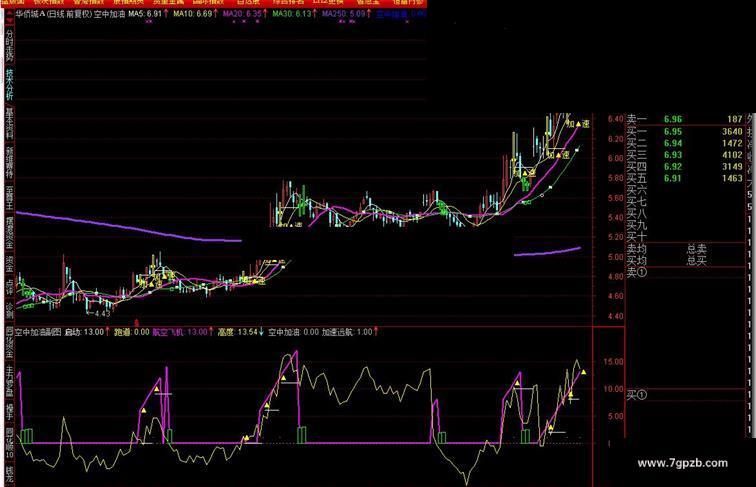This screenshot has width=756, height=487.
Task: Open the 自选股 top menu item
Action: click(248, 2)
